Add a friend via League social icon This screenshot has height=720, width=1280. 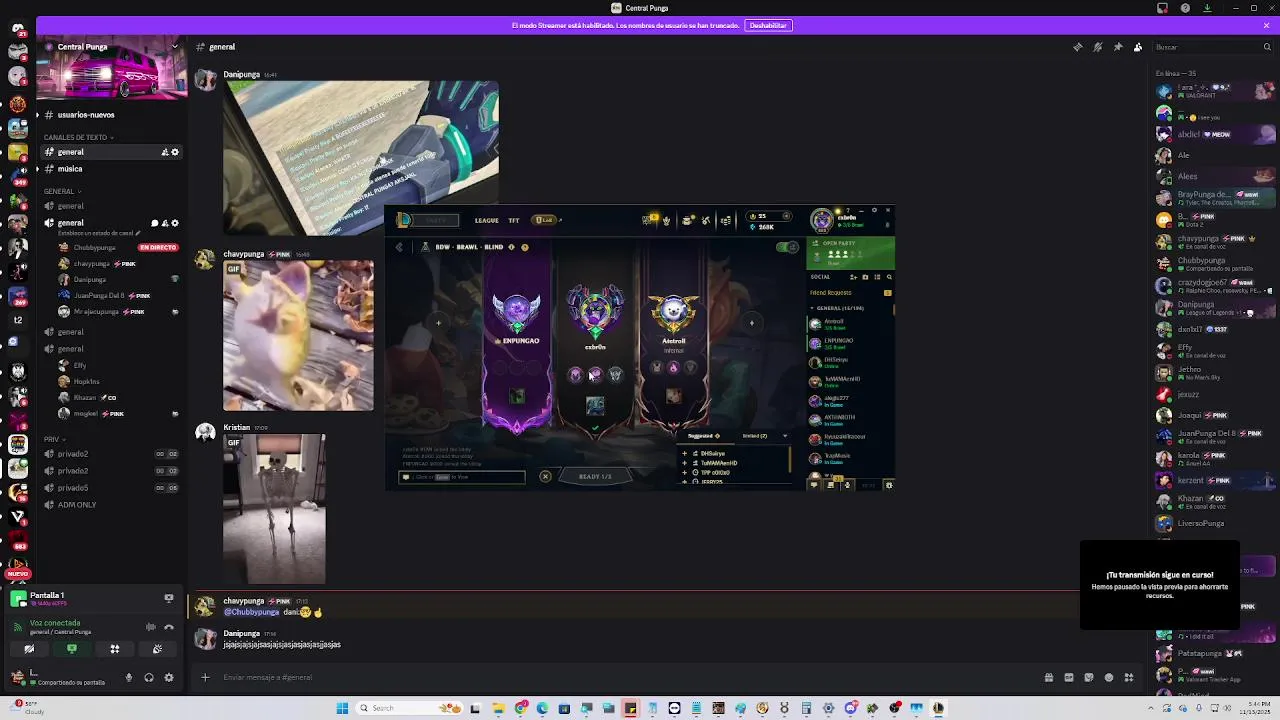(853, 277)
